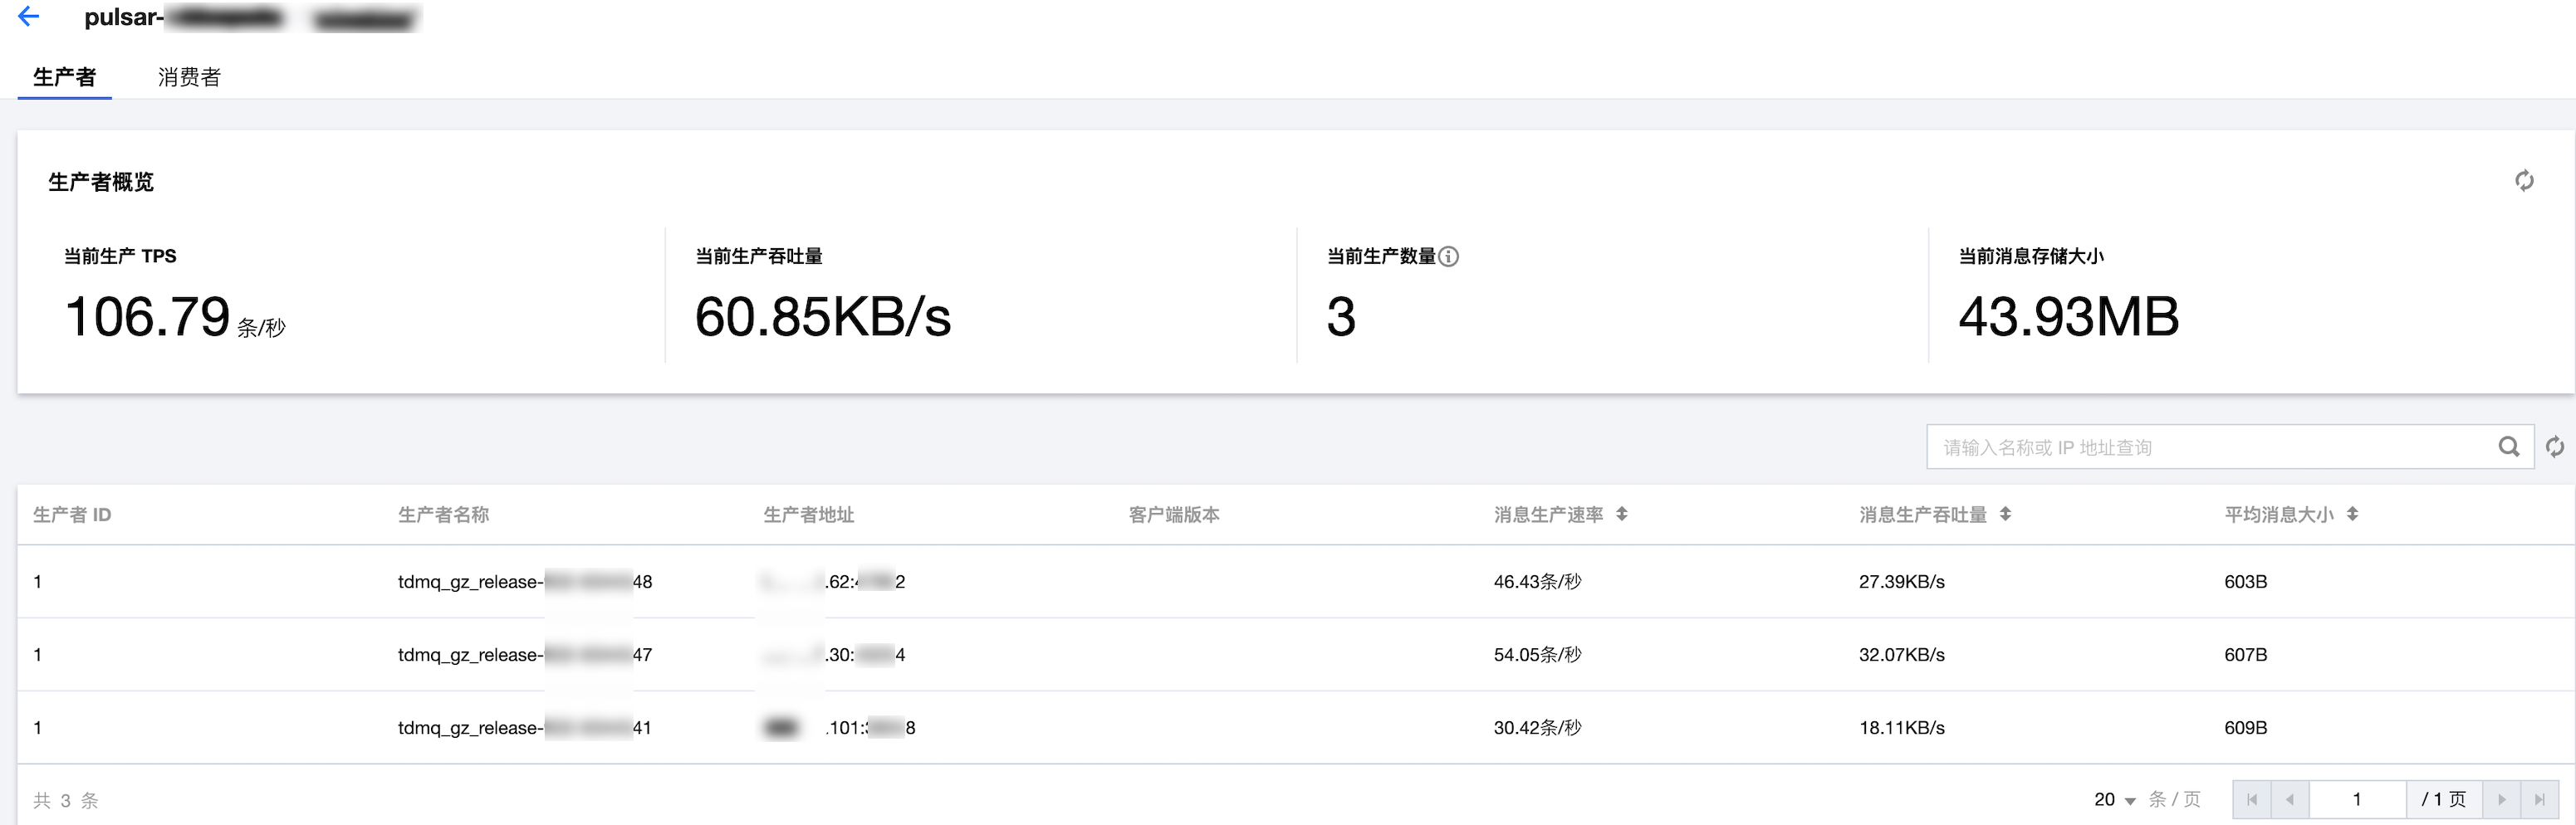
Task: Focus the name or IP search field
Action: tap(2210, 447)
